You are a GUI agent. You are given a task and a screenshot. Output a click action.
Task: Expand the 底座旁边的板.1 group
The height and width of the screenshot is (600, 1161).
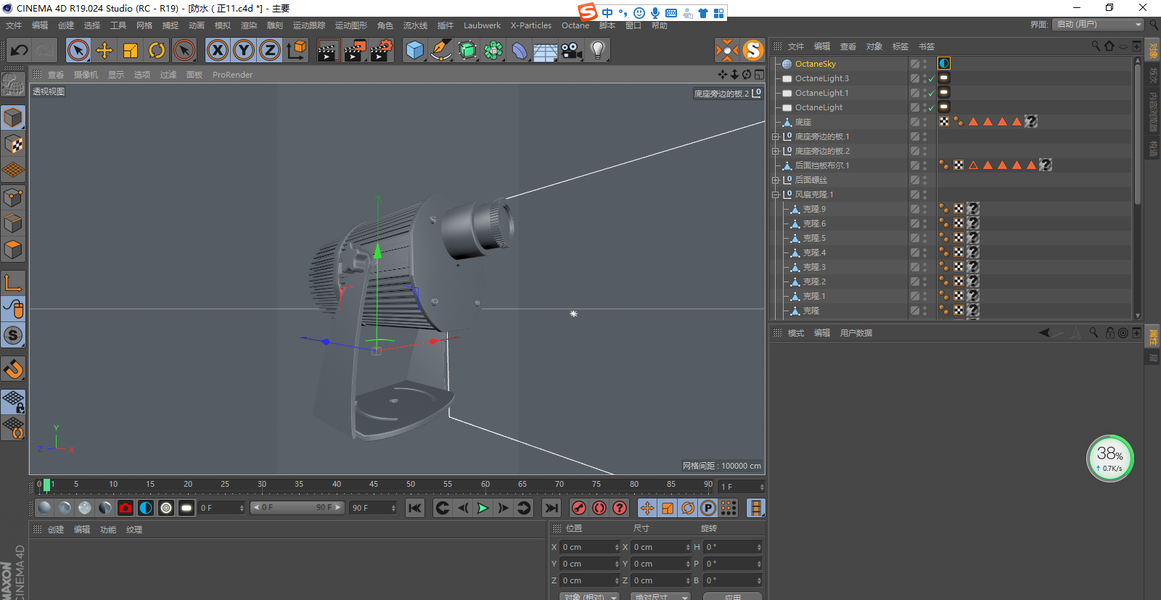click(x=776, y=136)
